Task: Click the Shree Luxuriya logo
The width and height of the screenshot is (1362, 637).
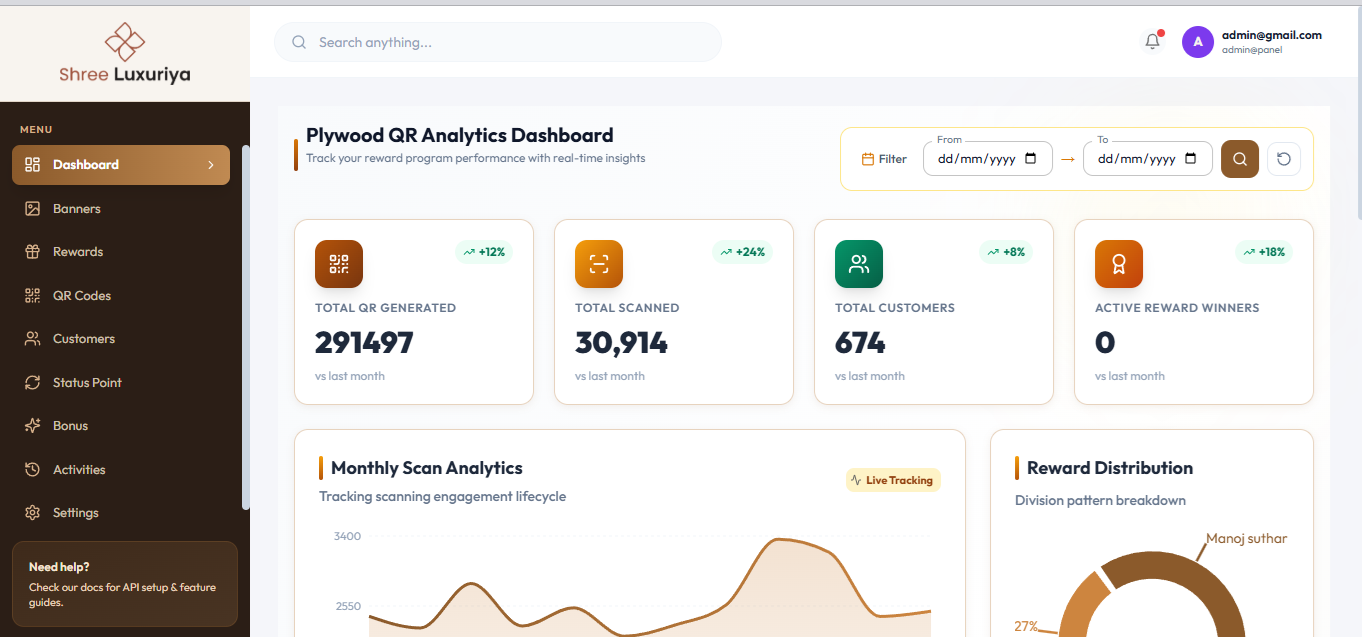Action: click(x=125, y=52)
